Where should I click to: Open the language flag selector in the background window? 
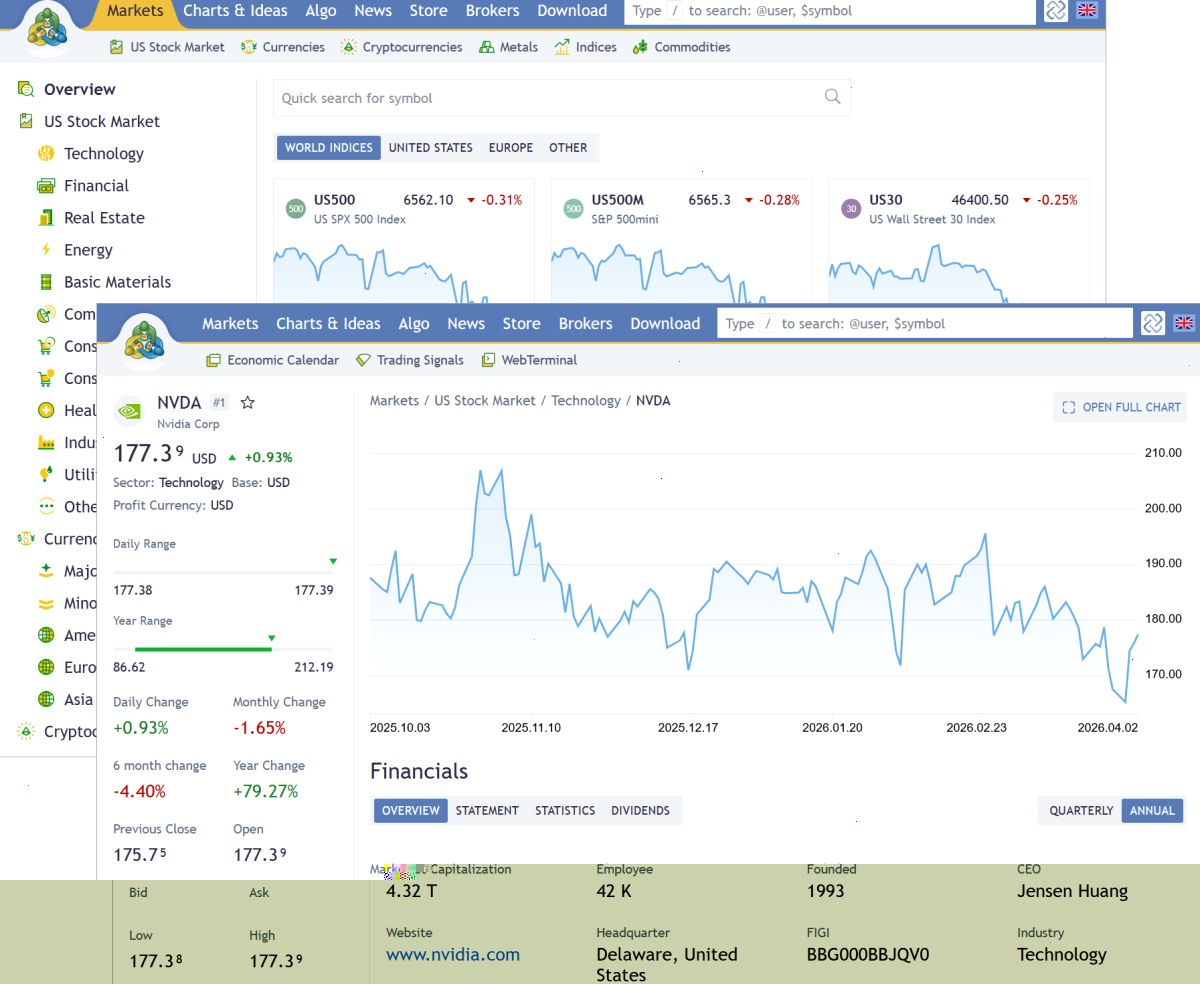coord(1087,11)
